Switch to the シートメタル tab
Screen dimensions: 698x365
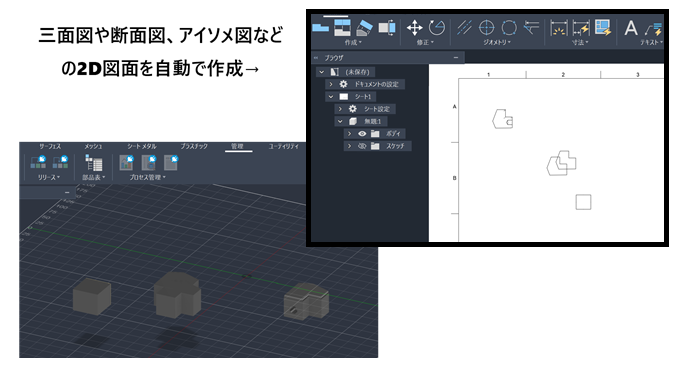pos(142,146)
